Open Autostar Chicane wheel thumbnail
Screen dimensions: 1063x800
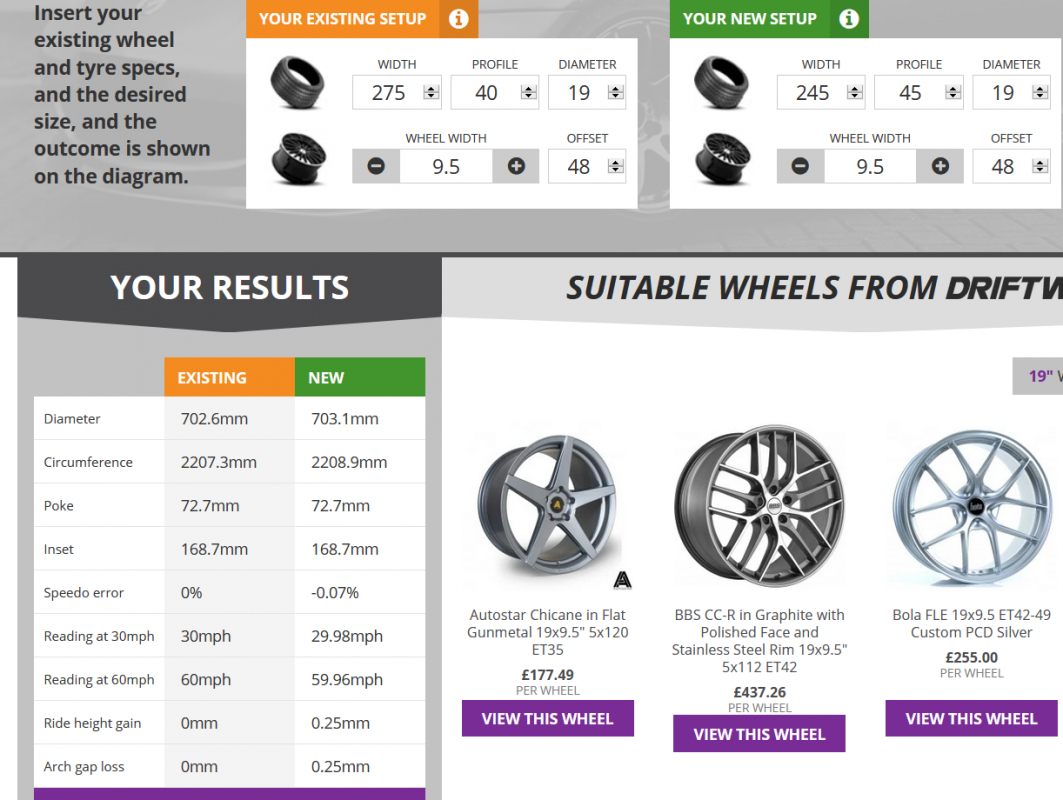click(x=548, y=505)
